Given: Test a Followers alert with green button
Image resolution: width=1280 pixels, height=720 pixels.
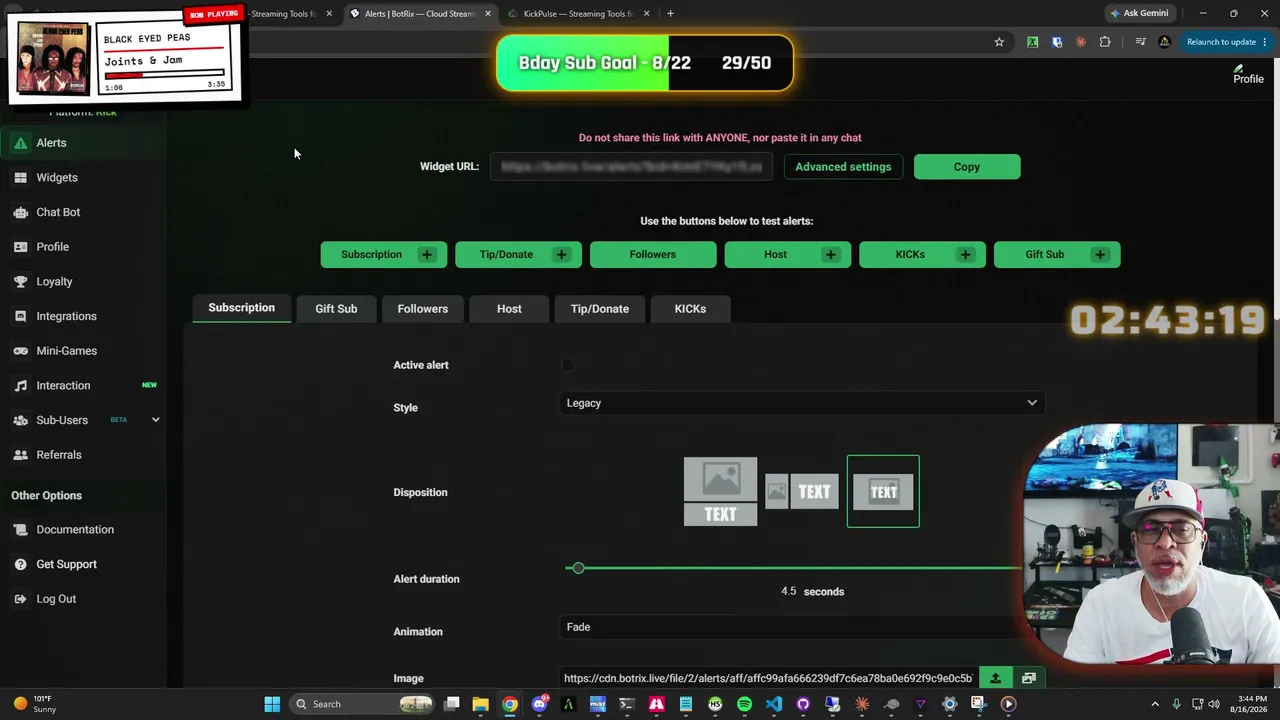Looking at the screenshot, I should point(653,255).
